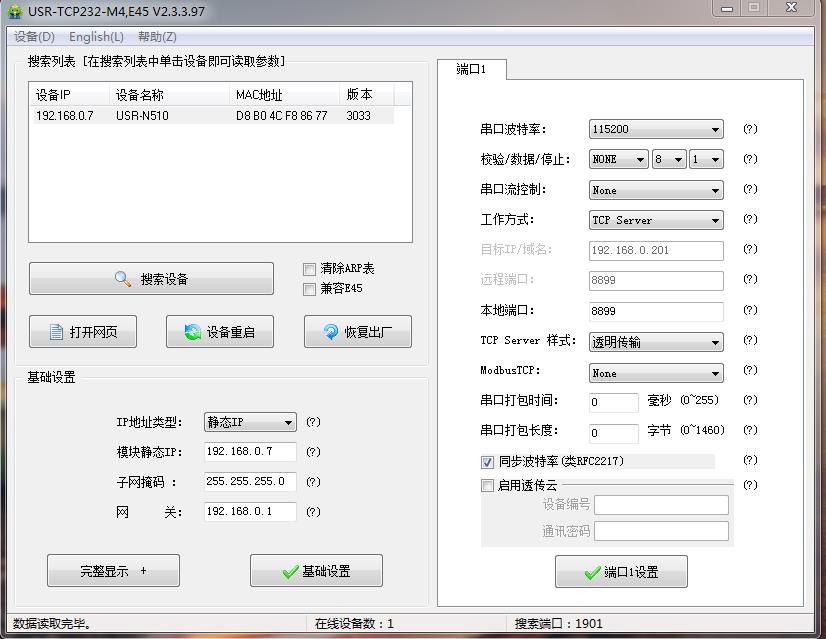Select device 192.168.0.7 in search list
Viewport: 826px width, 639px height.
click(64, 116)
